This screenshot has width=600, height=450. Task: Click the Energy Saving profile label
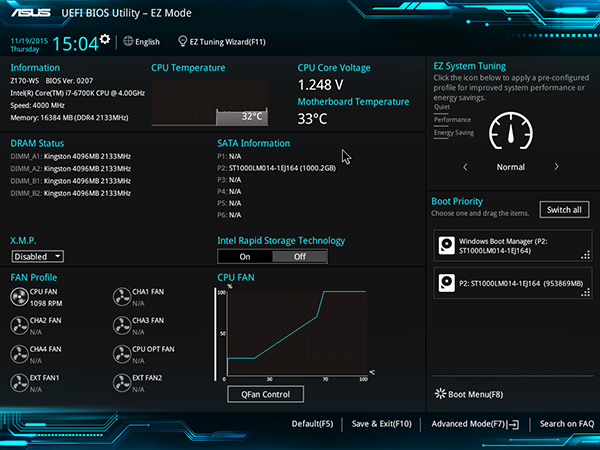(454, 133)
